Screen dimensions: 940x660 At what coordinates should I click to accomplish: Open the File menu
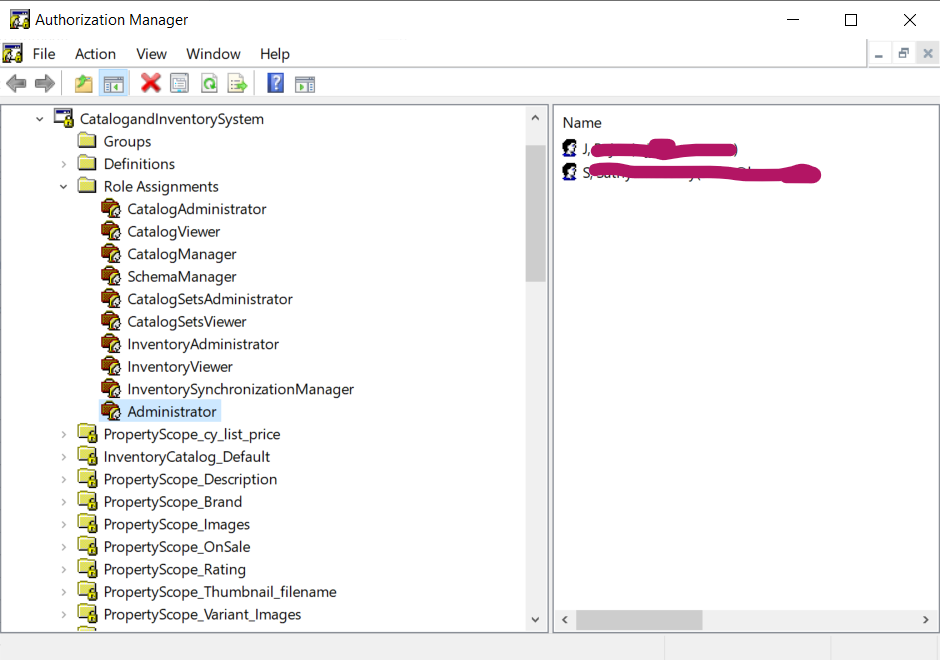pos(44,54)
